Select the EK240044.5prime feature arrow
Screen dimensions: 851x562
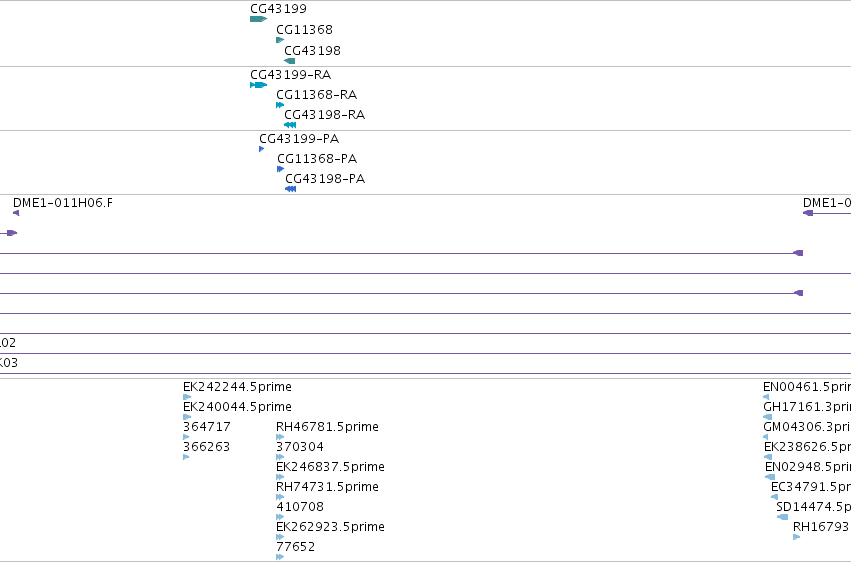[x=187, y=417]
